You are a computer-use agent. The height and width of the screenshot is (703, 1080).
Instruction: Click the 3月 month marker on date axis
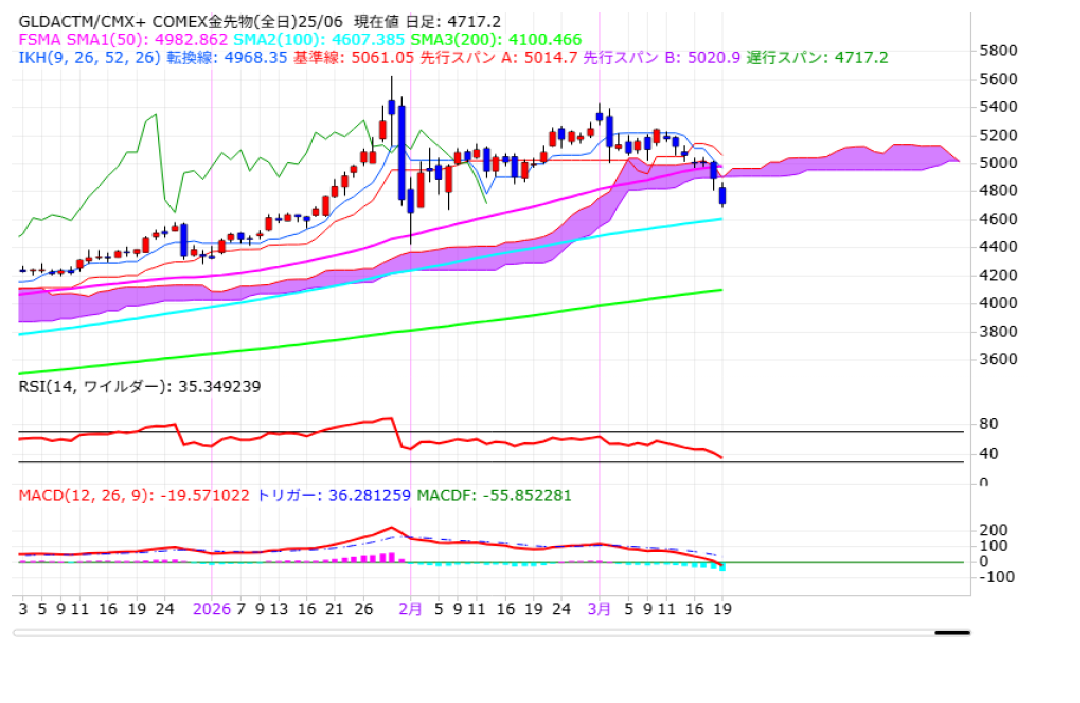pyautogui.click(x=600, y=608)
